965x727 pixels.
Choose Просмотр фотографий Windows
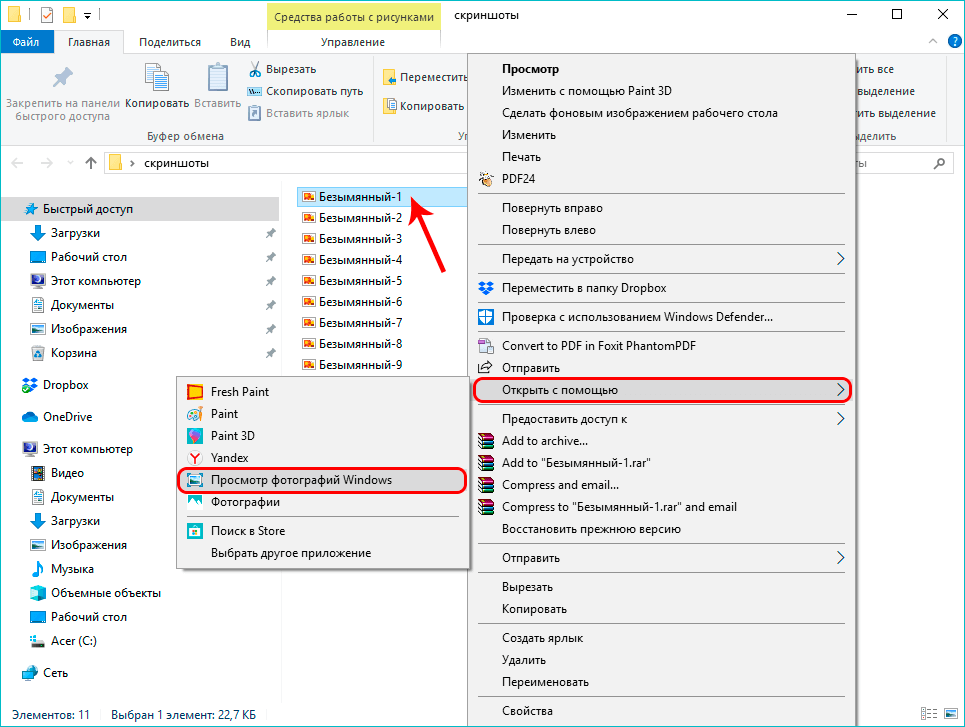click(x=301, y=480)
